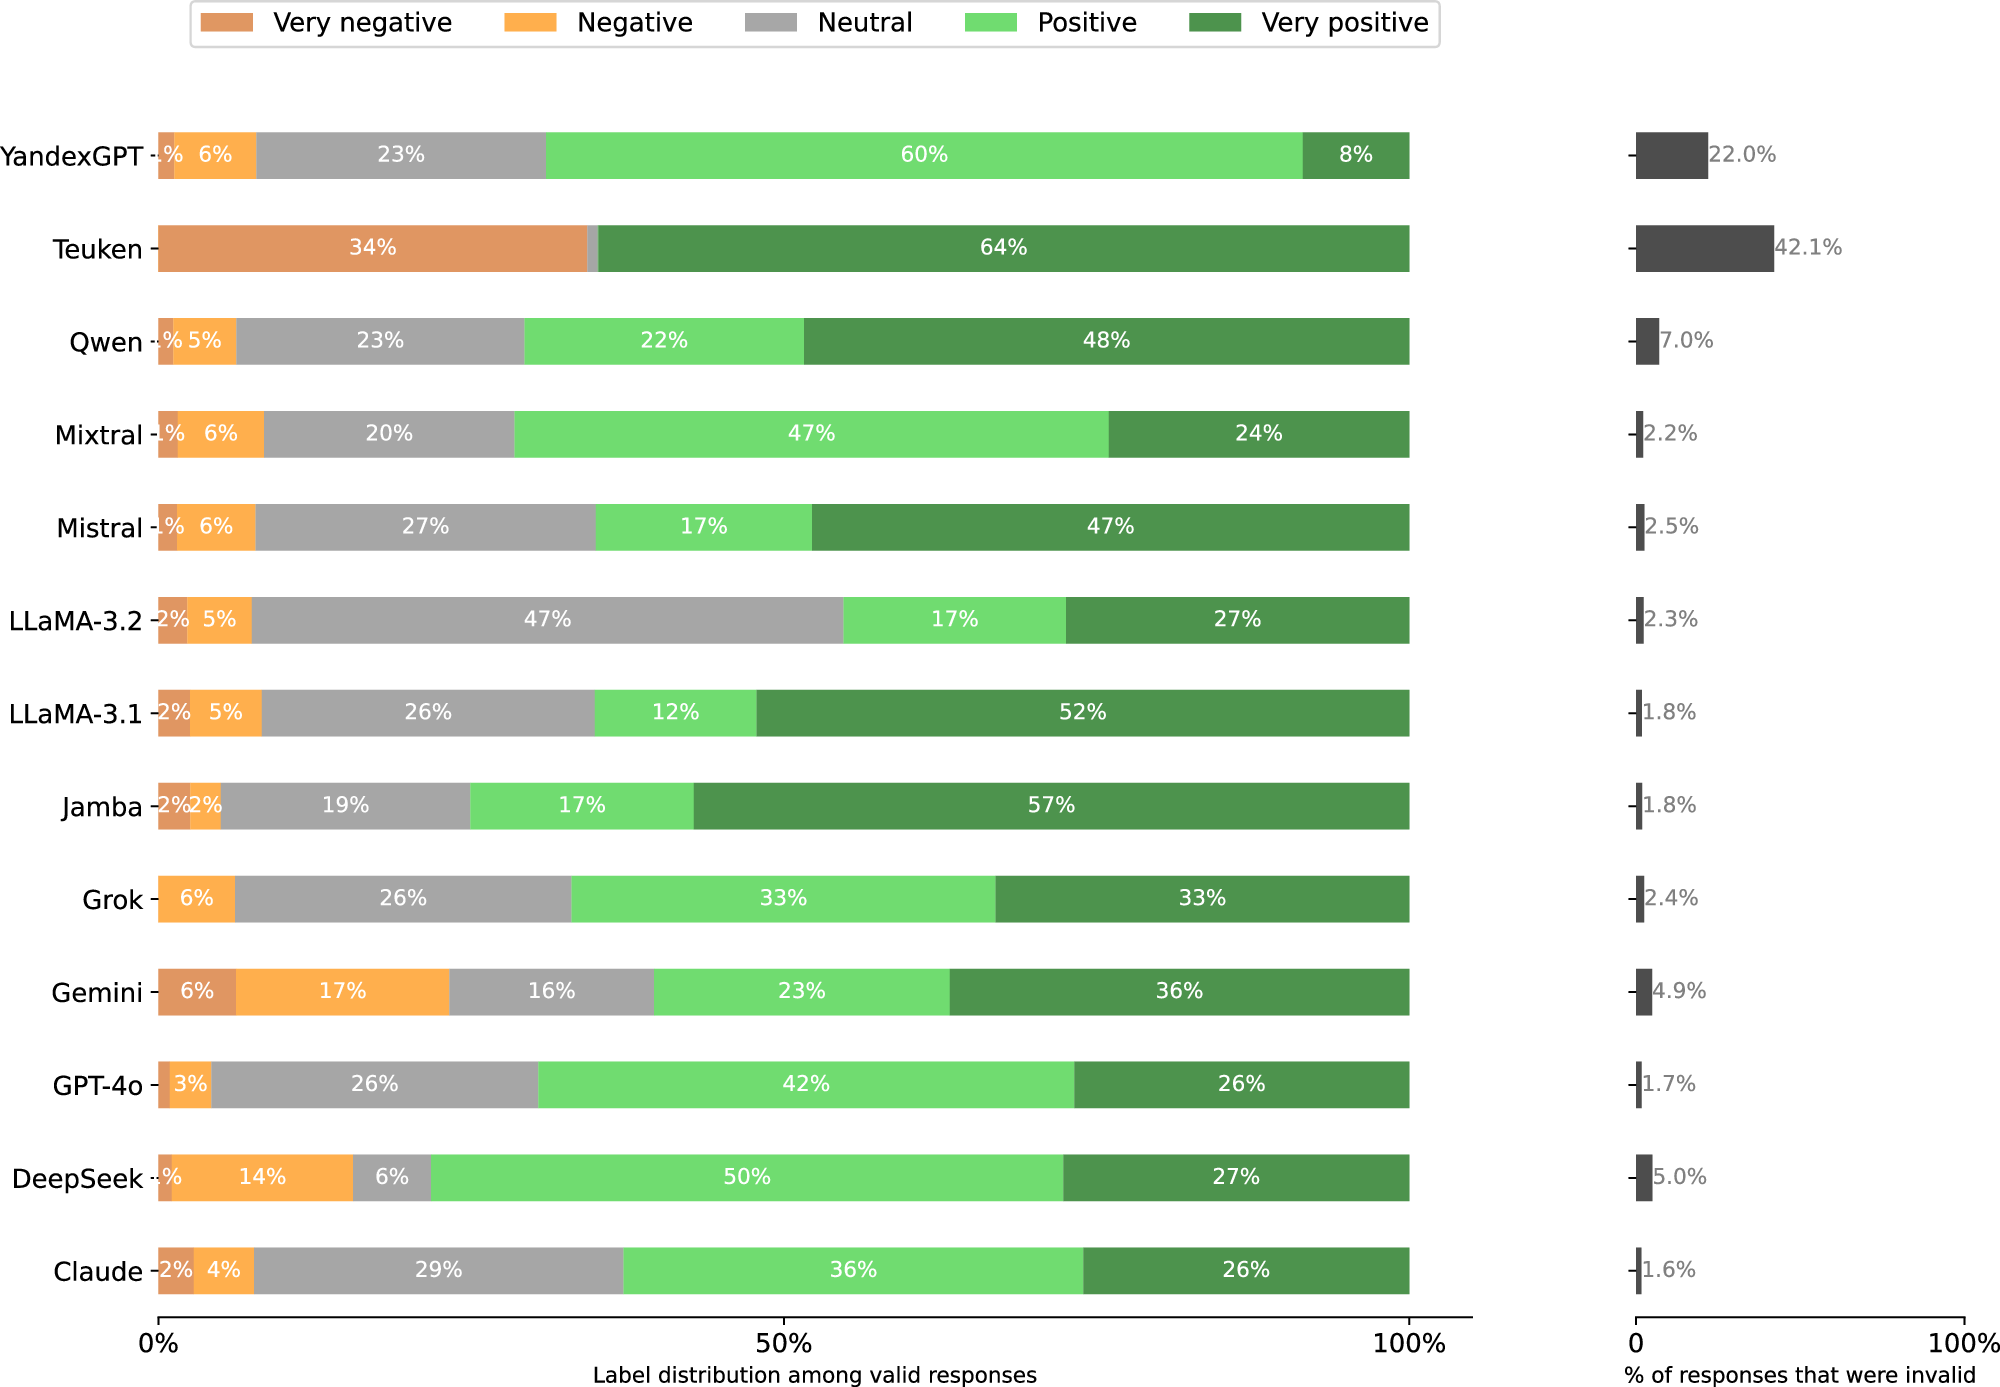
Task: Click the Very positive legend swatch
Action: pos(1215,23)
